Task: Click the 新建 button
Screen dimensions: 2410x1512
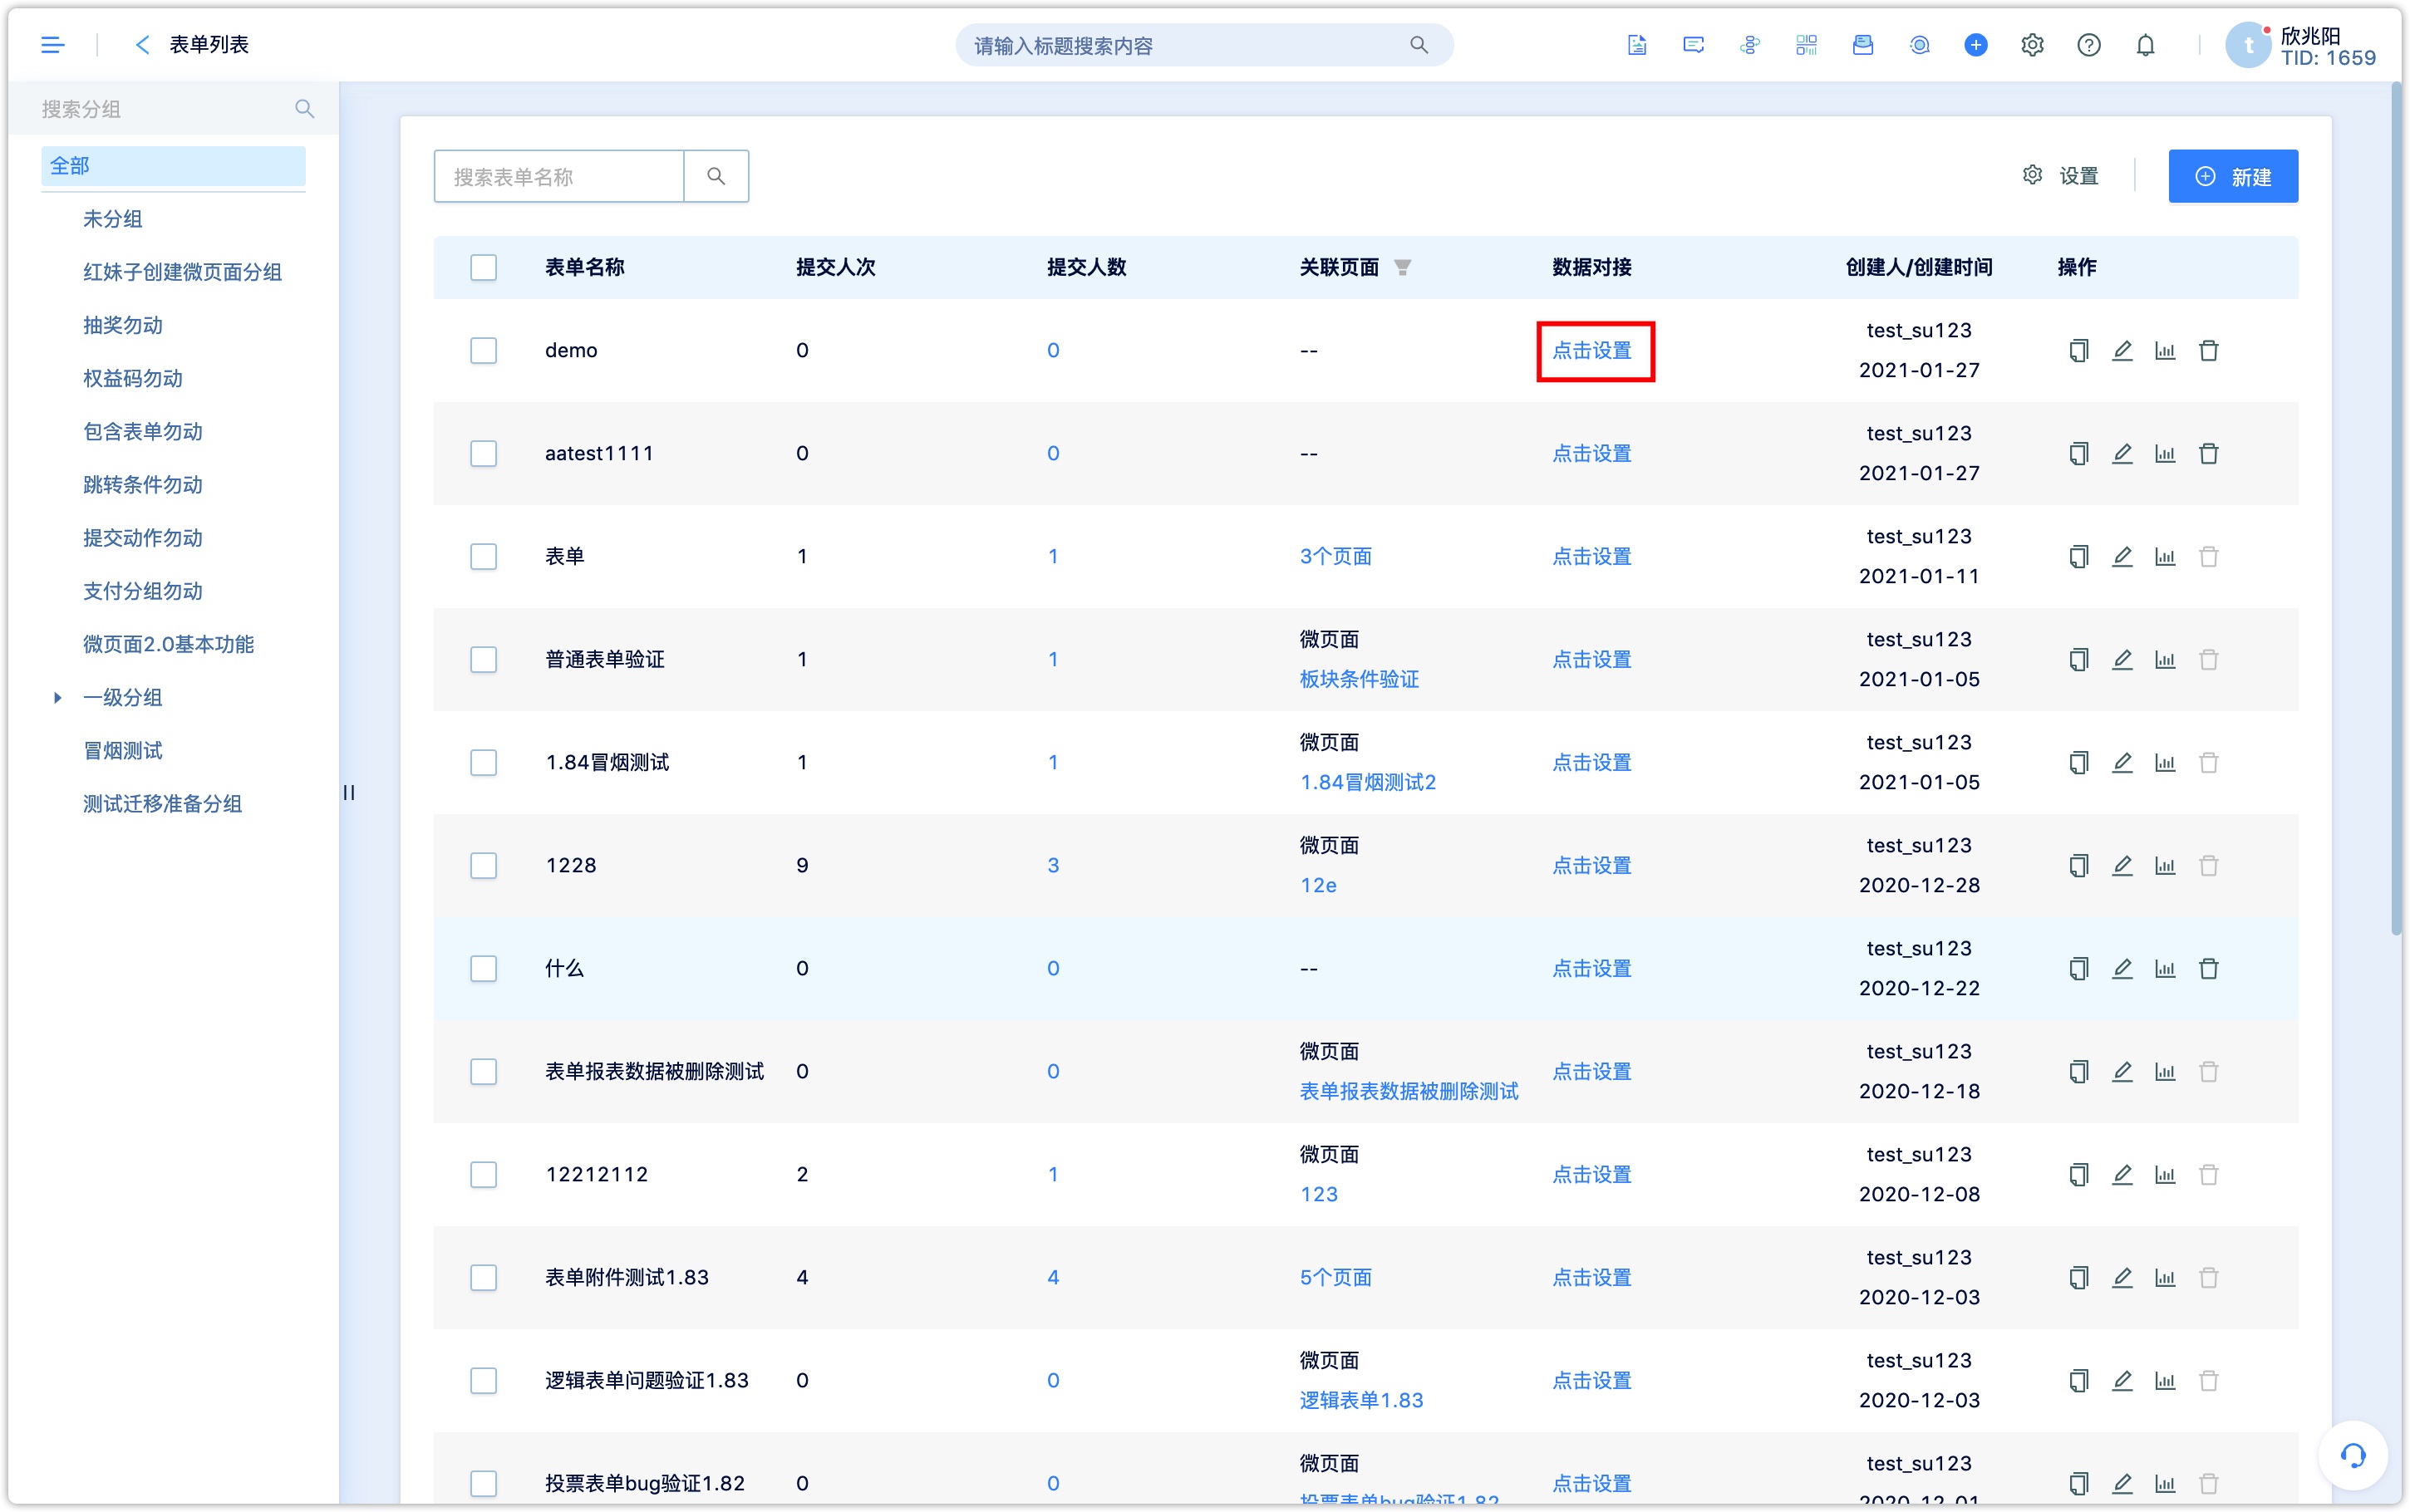Action: [x=2232, y=176]
